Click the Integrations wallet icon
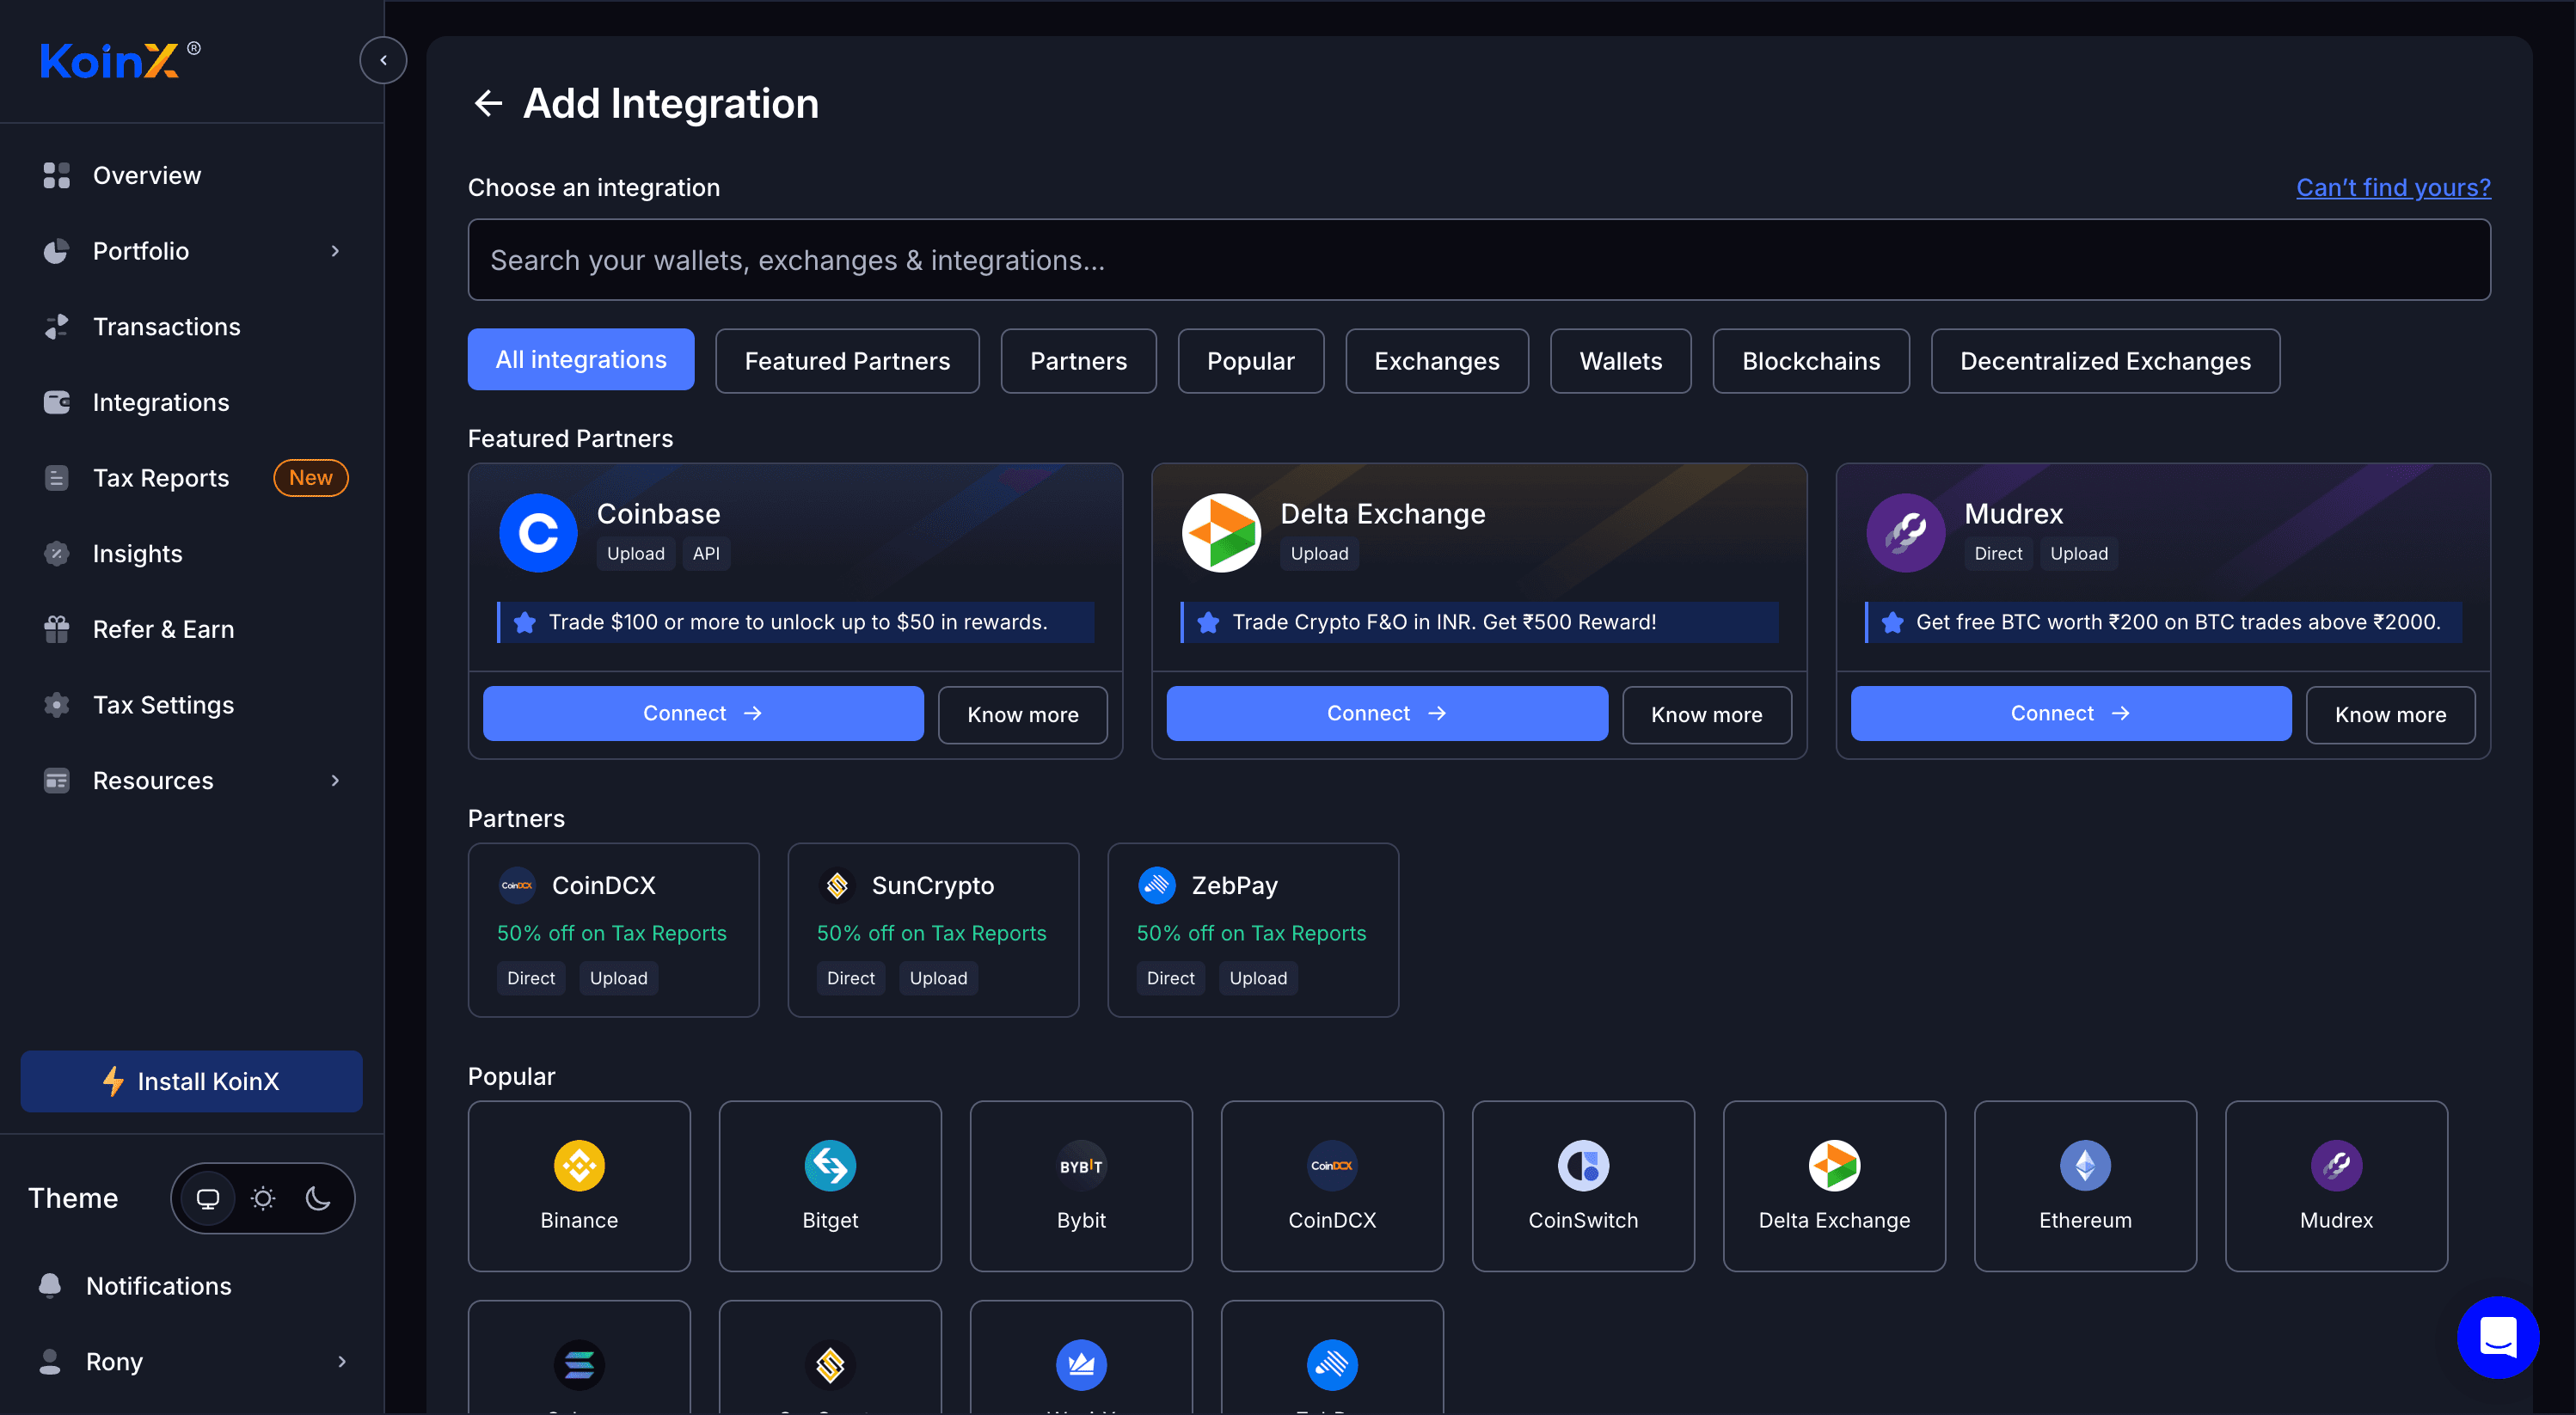Image resolution: width=2576 pixels, height=1415 pixels. (x=56, y=402)
